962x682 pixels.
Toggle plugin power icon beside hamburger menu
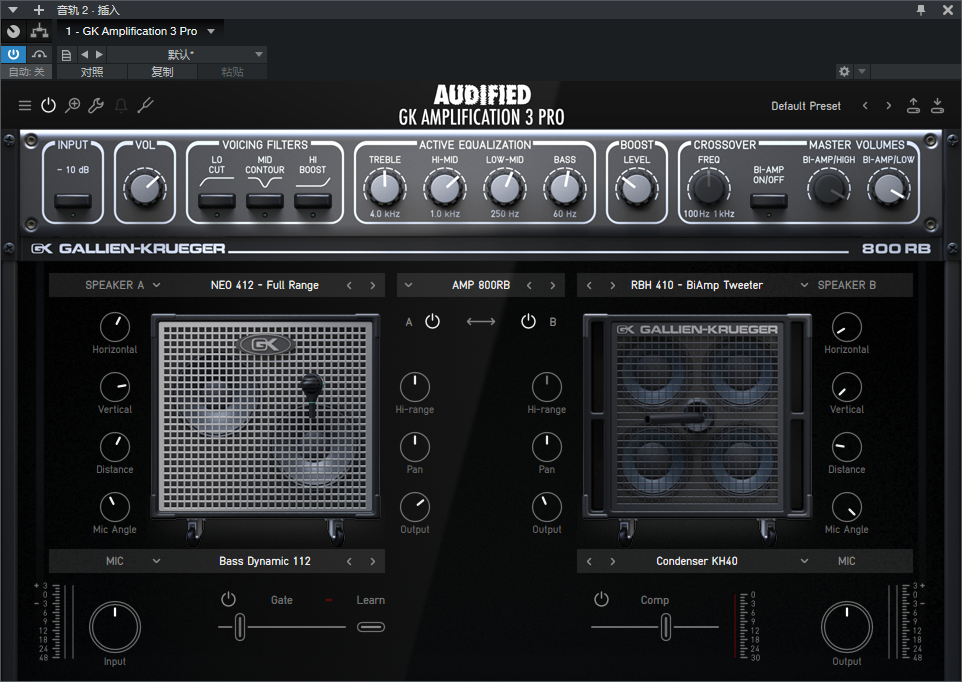[x=48, y=105]
